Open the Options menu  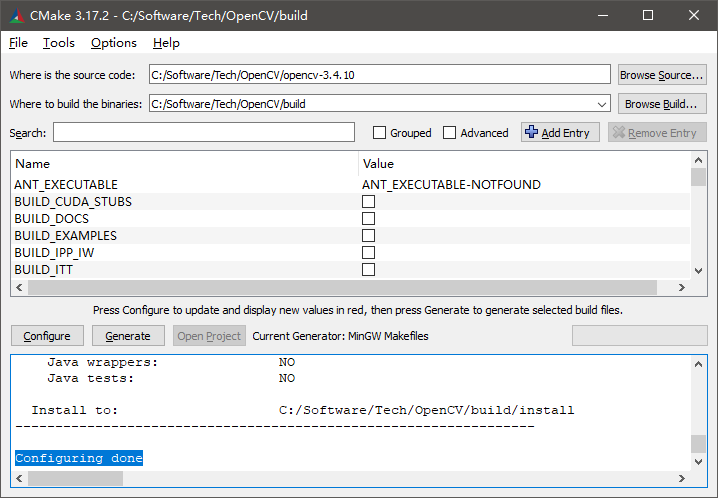(x=114, y=43)
